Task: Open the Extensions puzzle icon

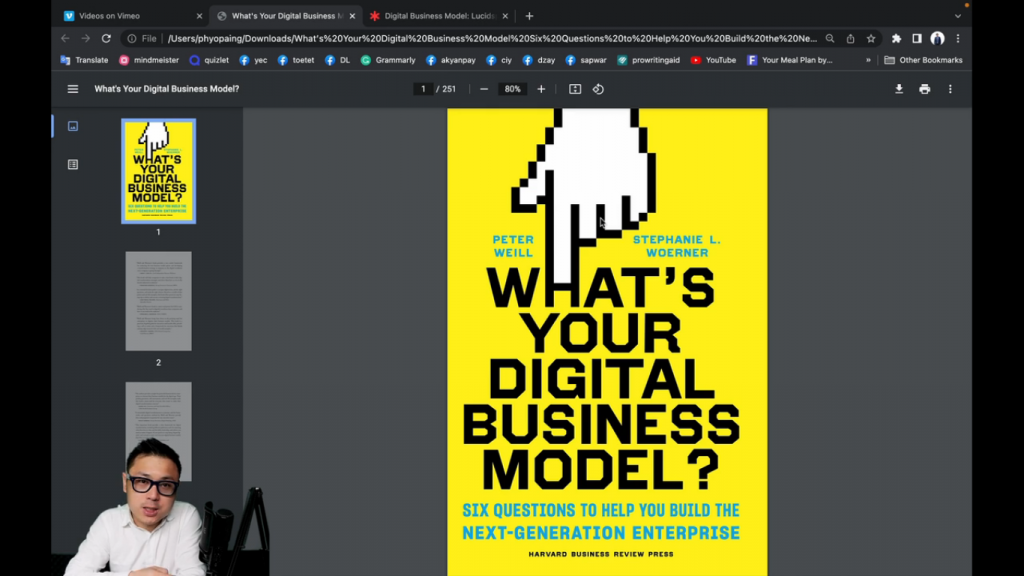Action: (x=897, y=39)
